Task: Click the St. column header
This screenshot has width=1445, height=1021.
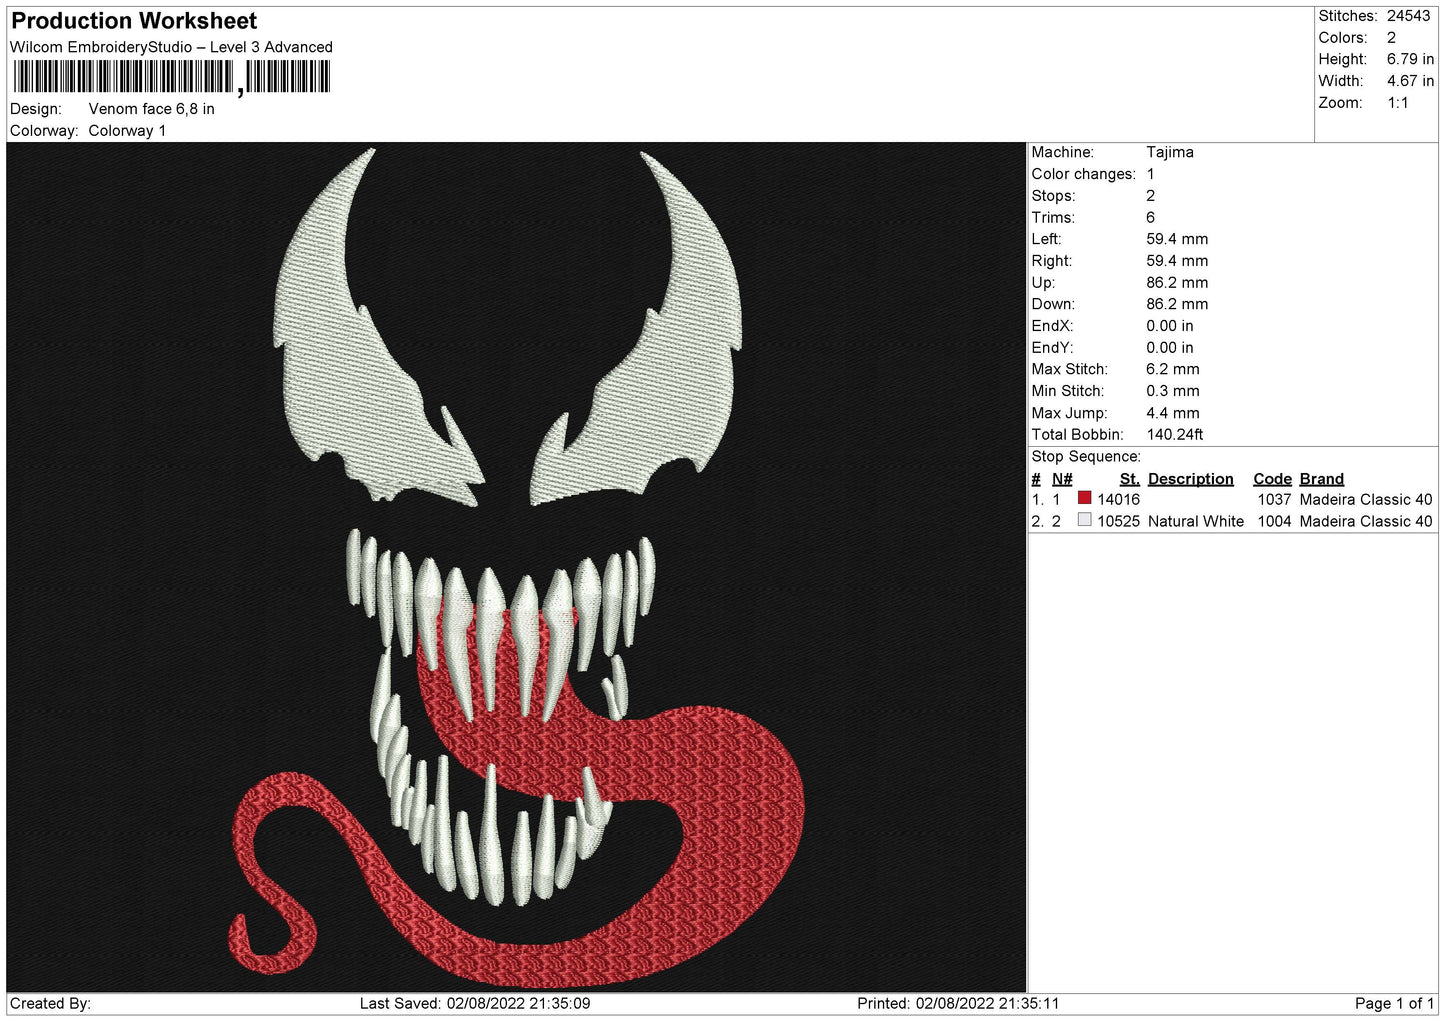Action: tap(1129, 479)
